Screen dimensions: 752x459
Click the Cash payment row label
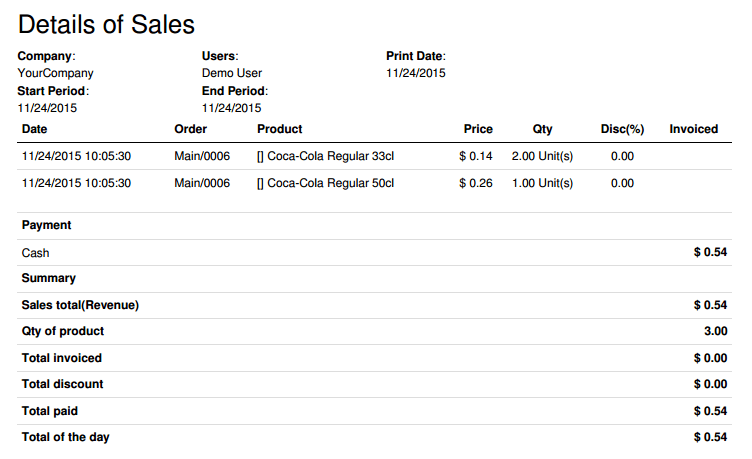click(x=36, y=253)
